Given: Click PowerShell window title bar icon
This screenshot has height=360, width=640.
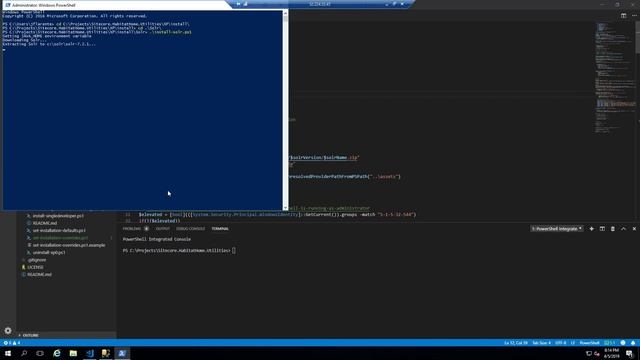Looking at the screenshot, I should tap(7, 5).
